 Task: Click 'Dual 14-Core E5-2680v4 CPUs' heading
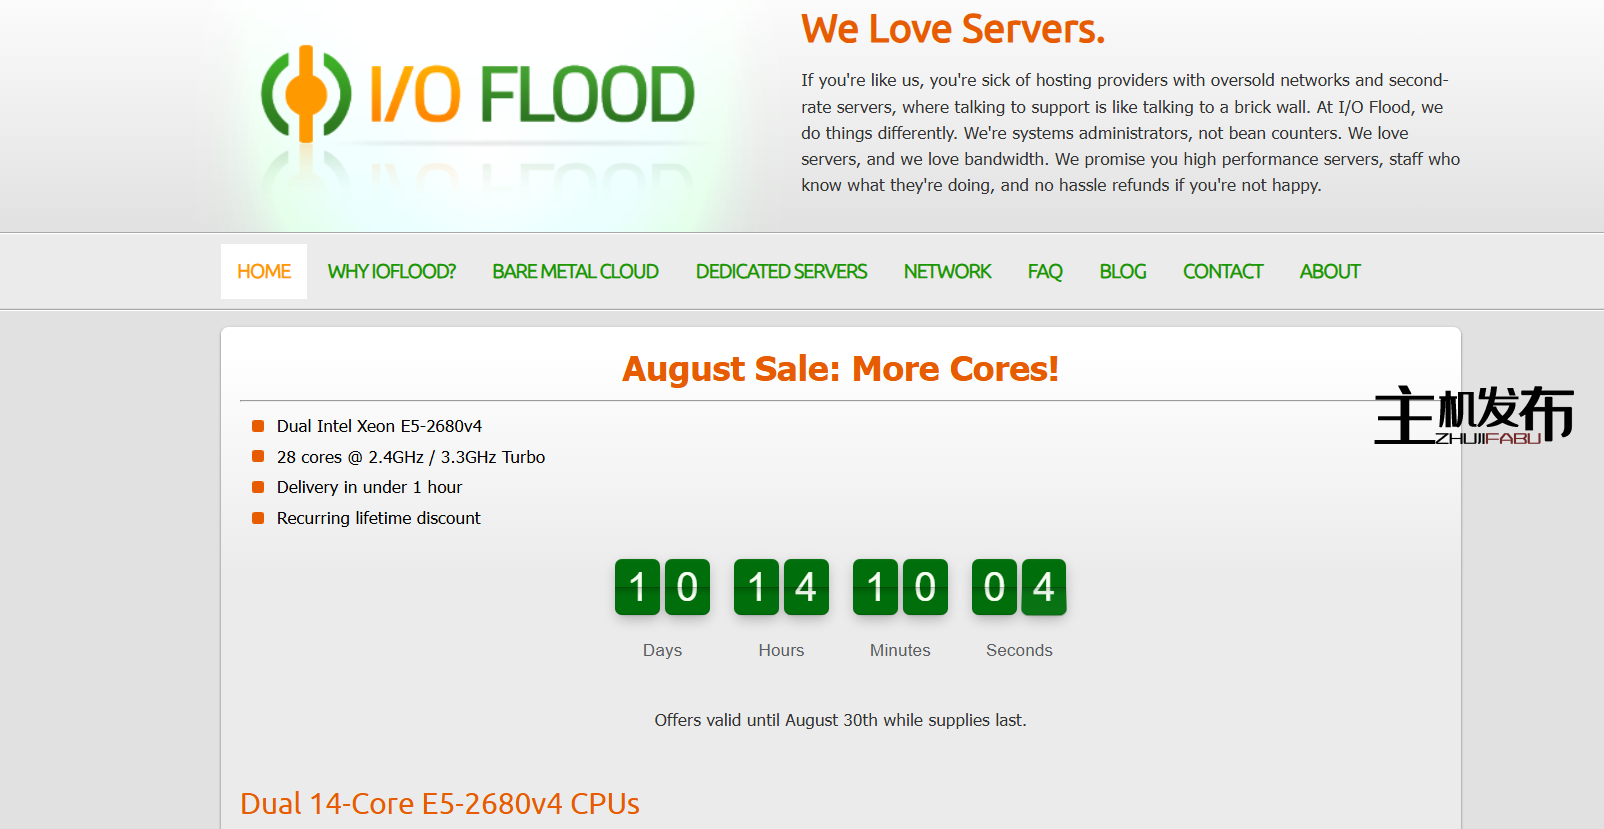[x=440, y=804]
